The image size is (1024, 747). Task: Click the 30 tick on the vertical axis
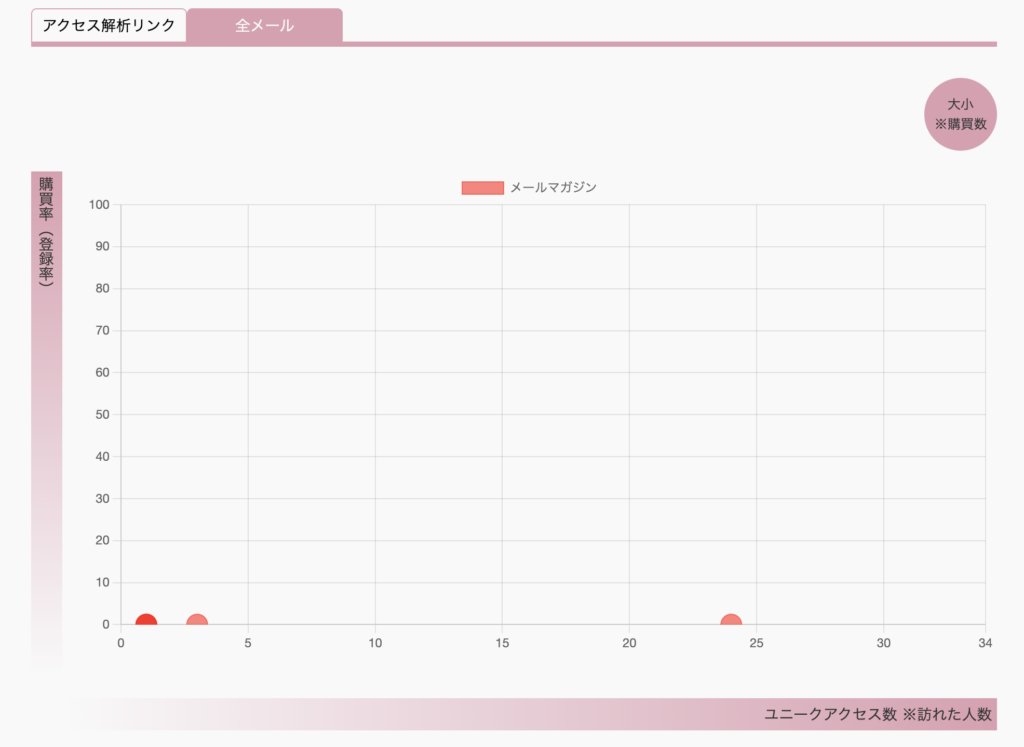pos(101,499)
